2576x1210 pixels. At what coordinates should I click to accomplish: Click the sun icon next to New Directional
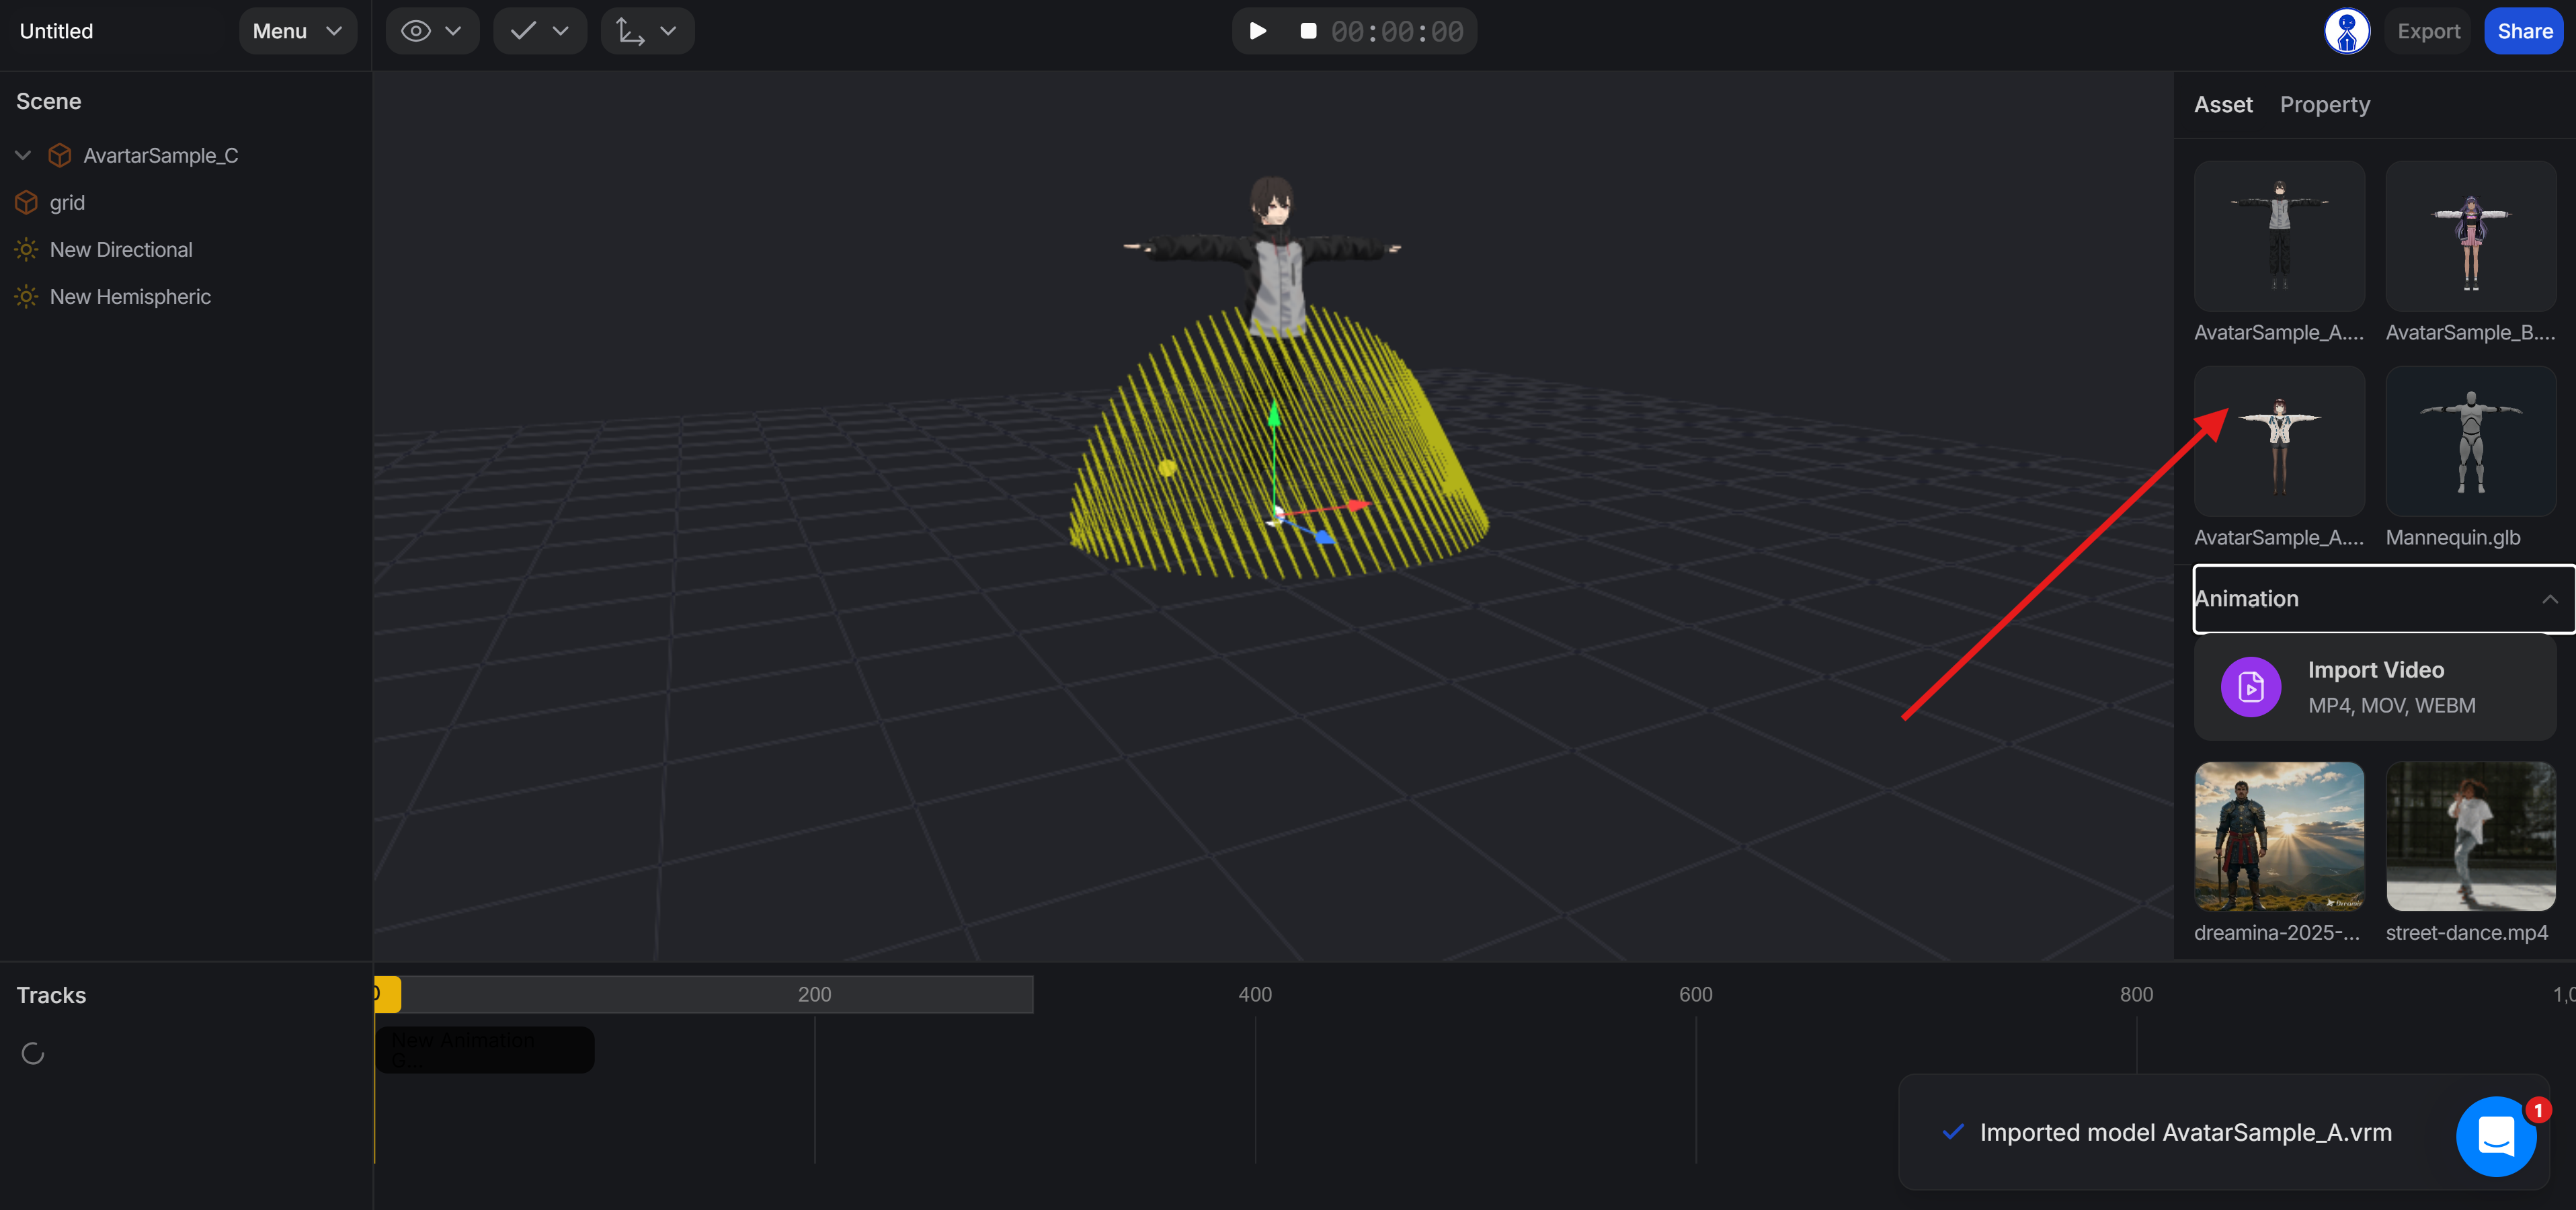click(x=25, y=249)
